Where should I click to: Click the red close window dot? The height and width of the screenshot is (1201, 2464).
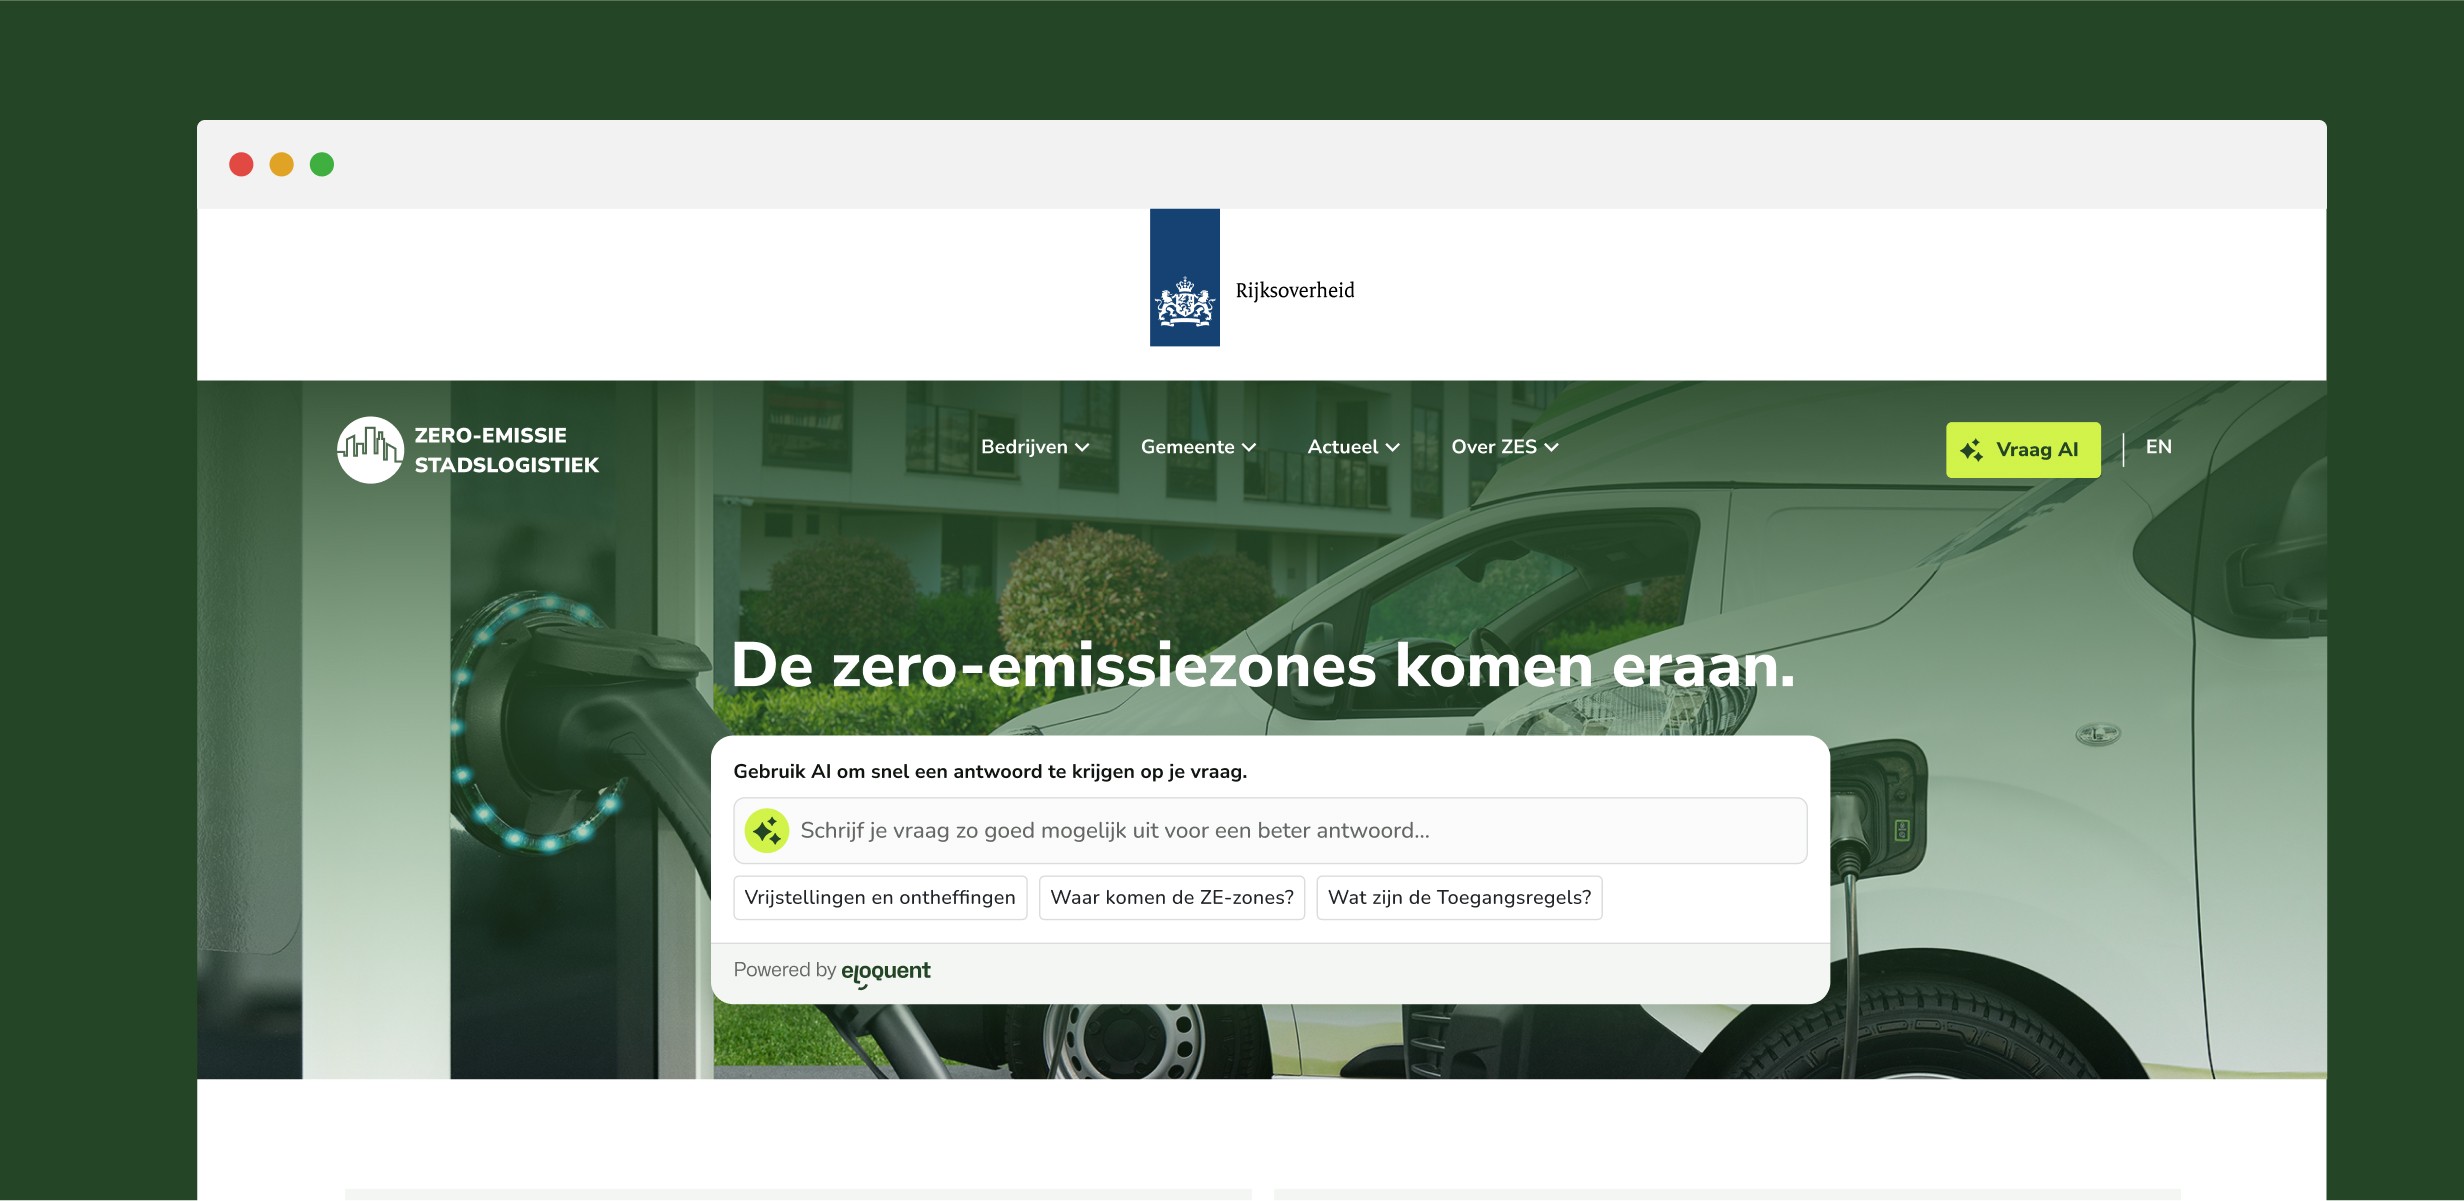(241, 164)
